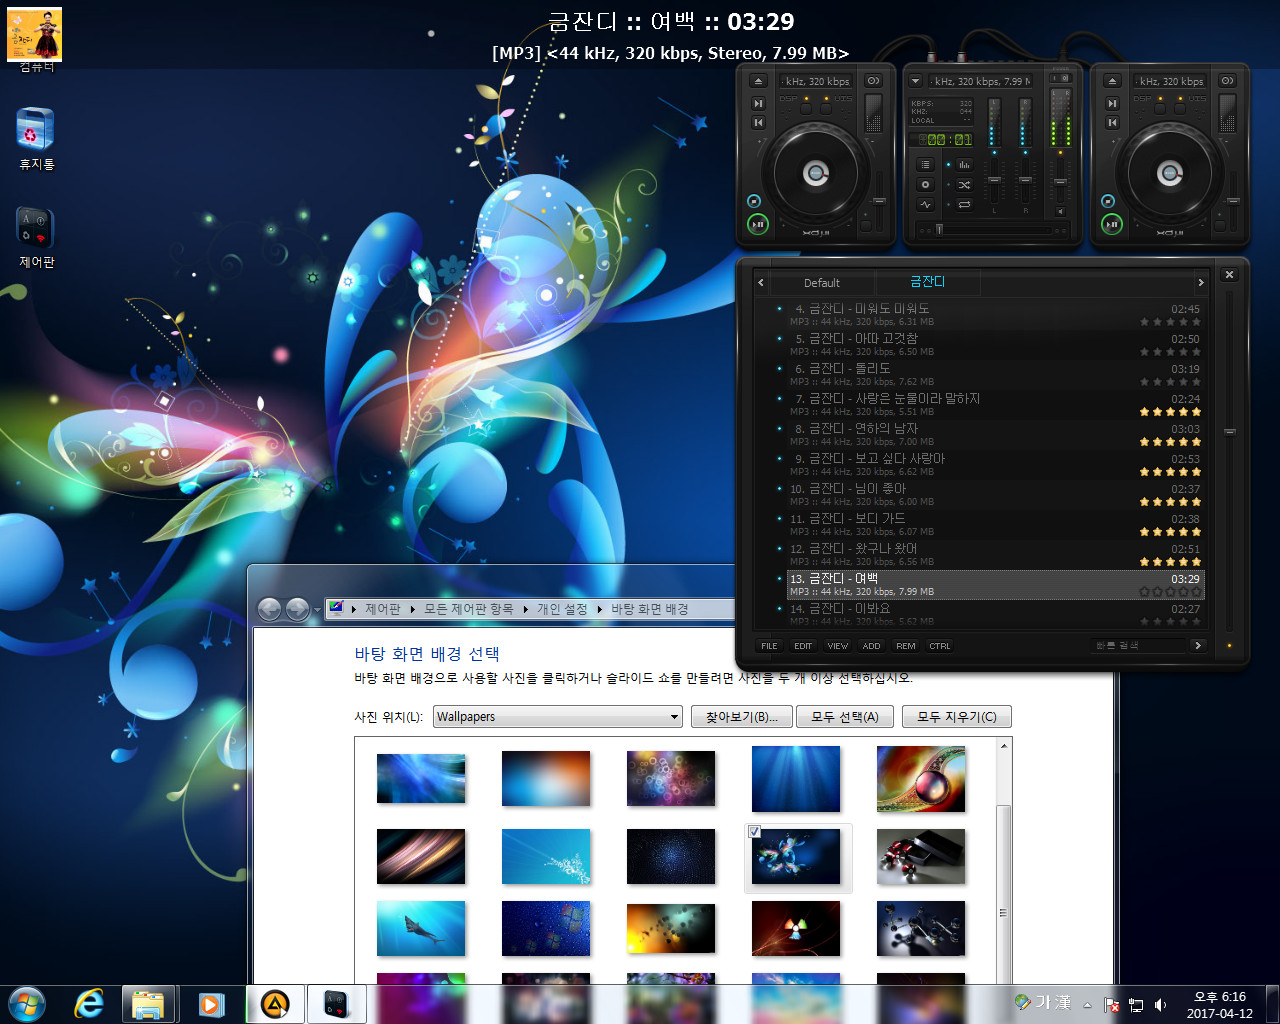Select the shark underwater wallpaper thumbnail
Image resolution: width=1280 pixels, height=1024 pixels.
pos(421,929)
